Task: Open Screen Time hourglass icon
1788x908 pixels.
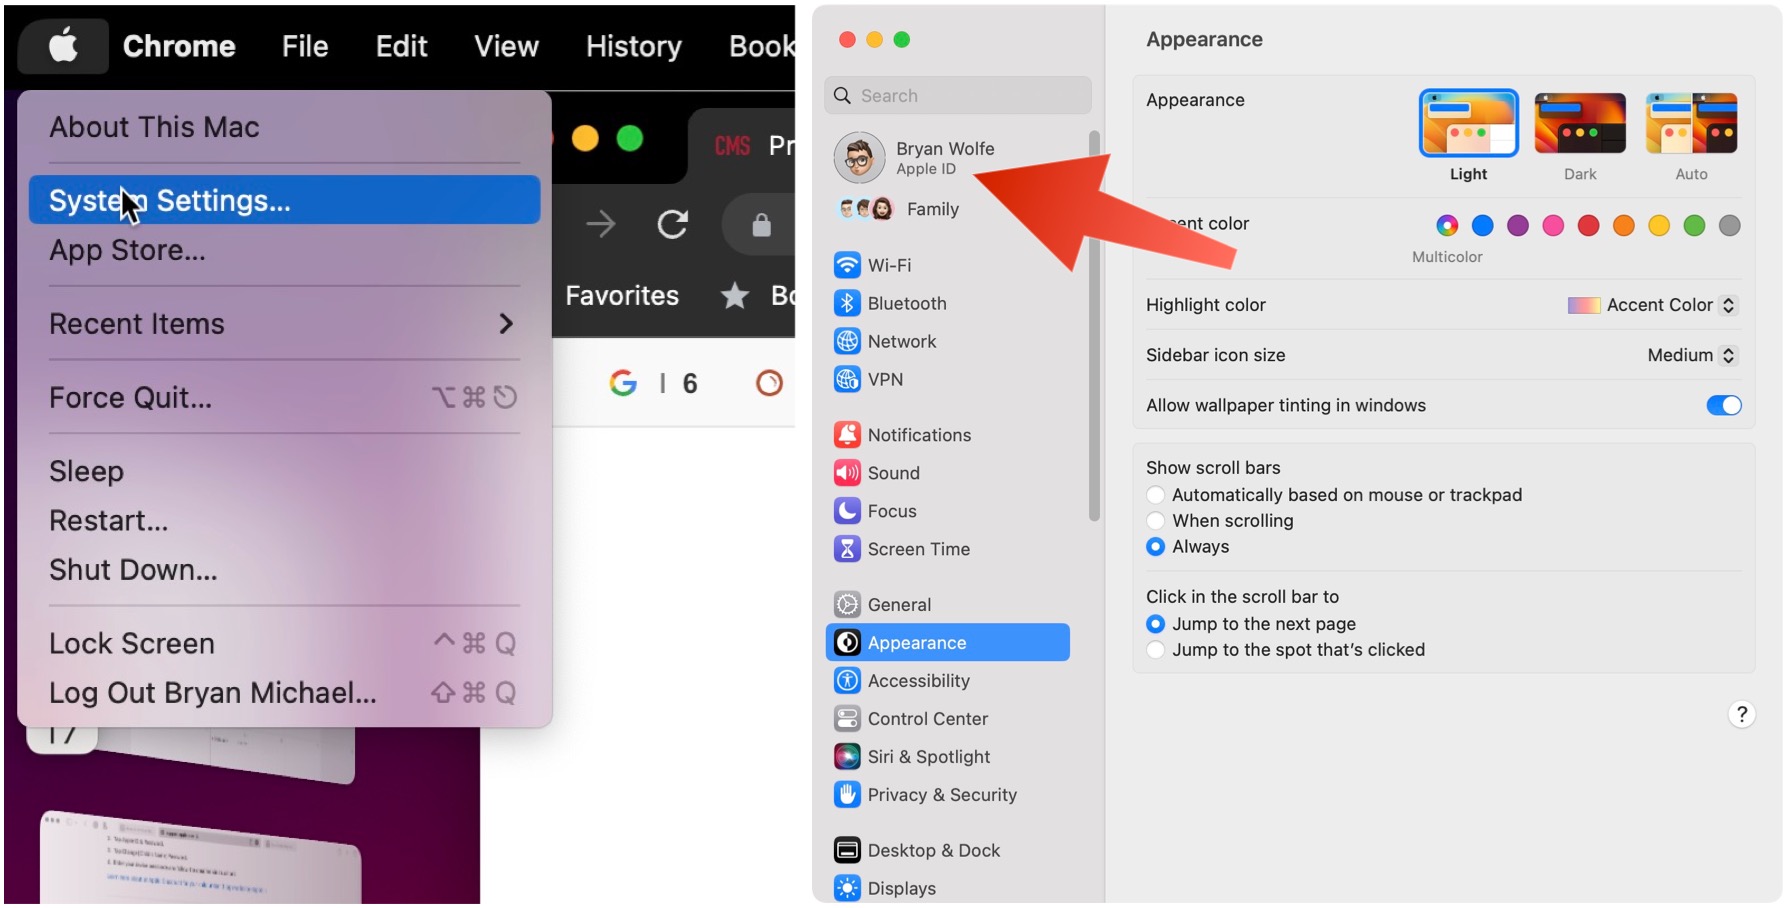Action: (x=847, y=549)
